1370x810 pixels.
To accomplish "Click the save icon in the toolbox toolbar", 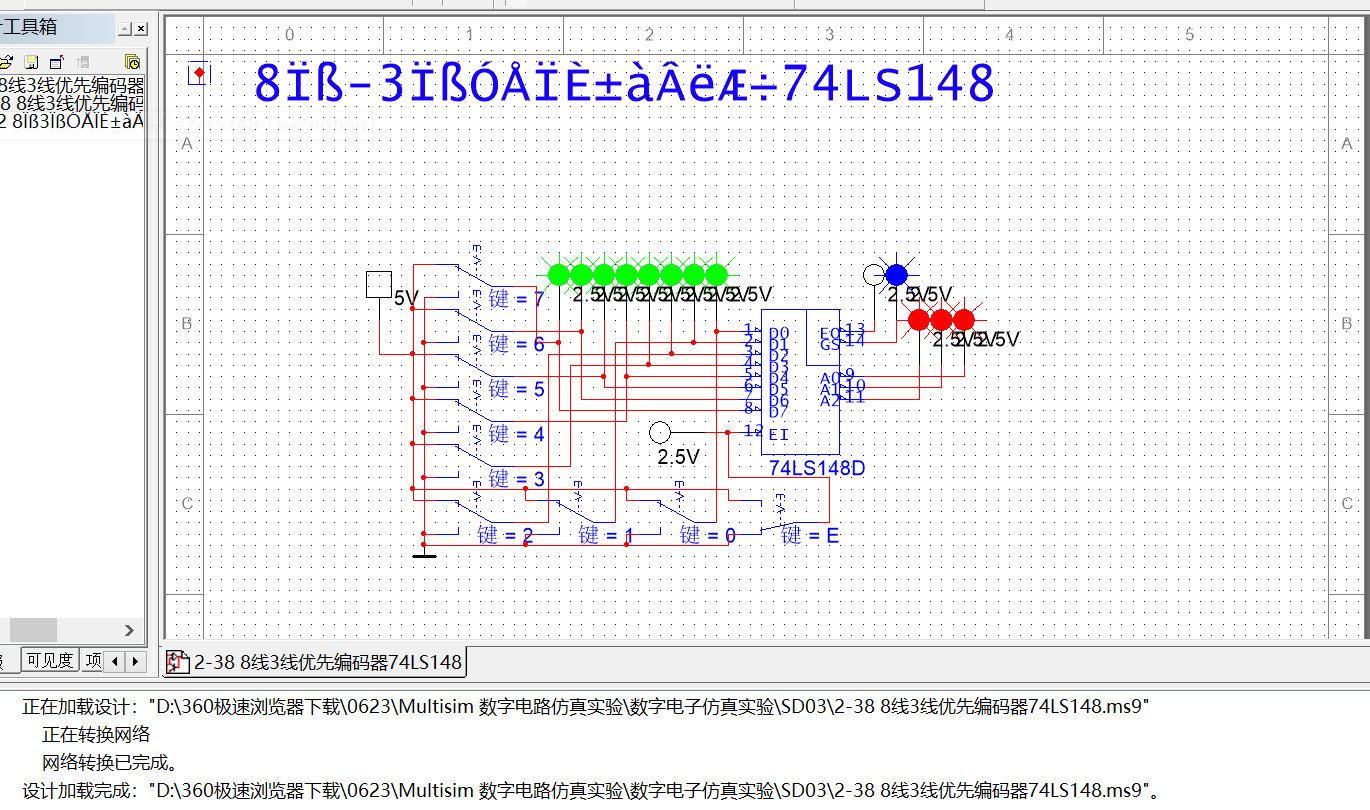I will pyautogui.click(x=31, y=62).
